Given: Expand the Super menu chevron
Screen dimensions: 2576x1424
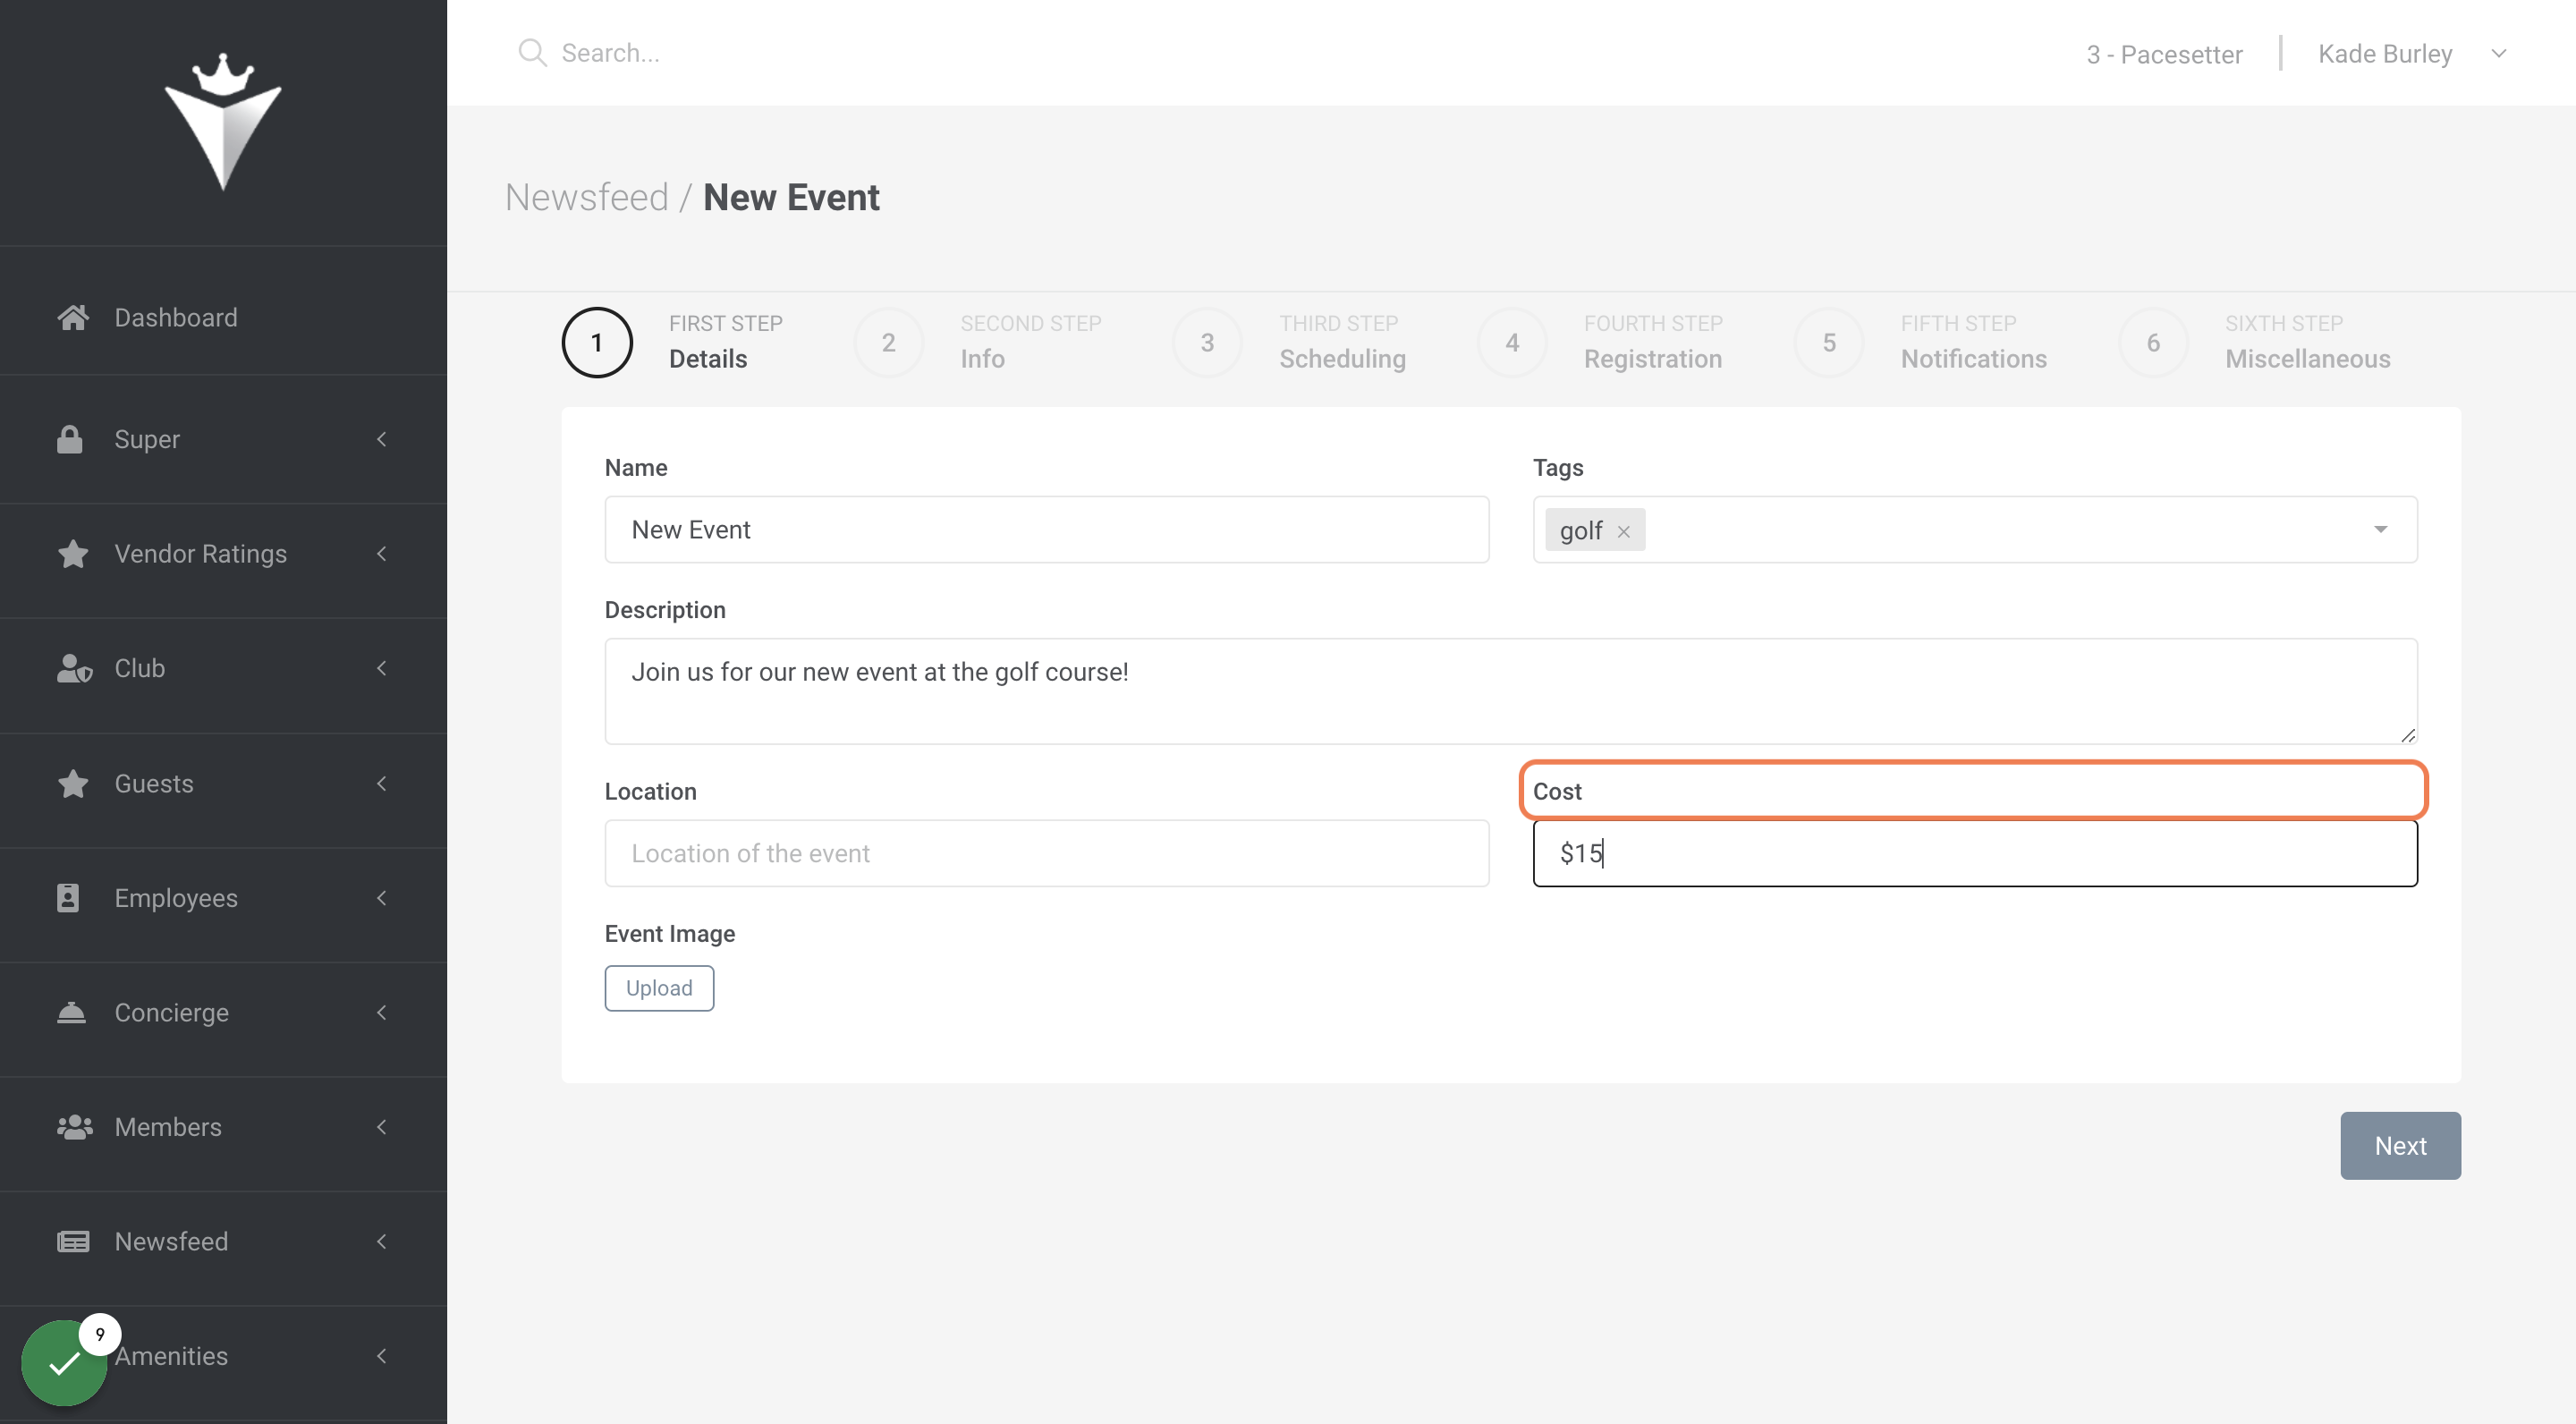Looking at the screenshot, I should (381, 439).
